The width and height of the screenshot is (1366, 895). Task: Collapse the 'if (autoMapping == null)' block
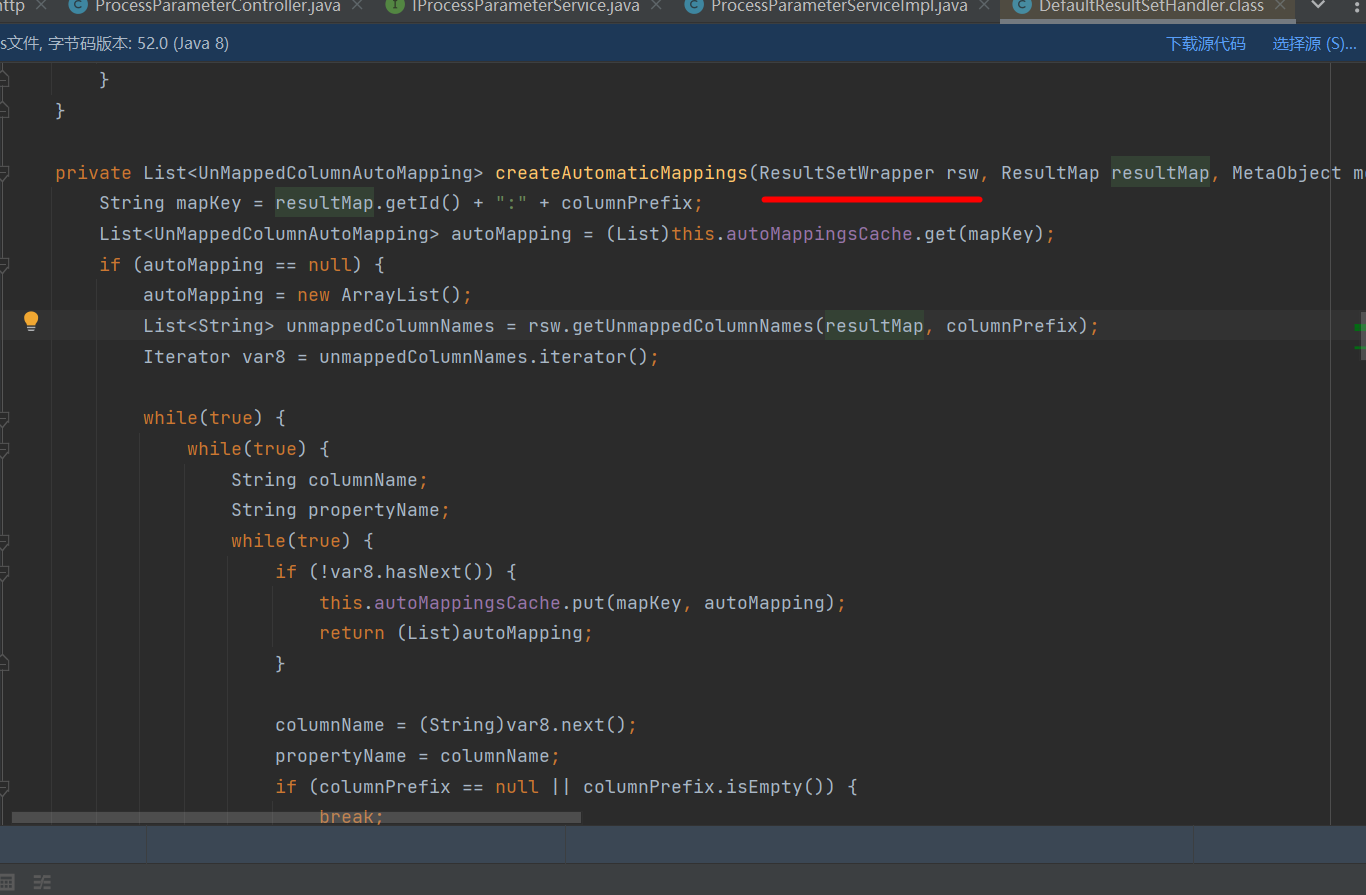tap(4, 265)
